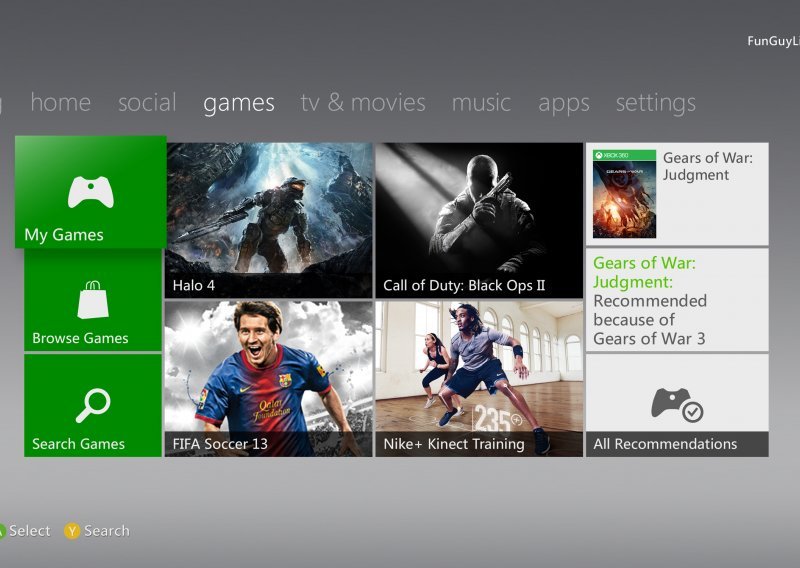The image size is (800, 568).
Task: Open the settings tab
Action: click(x=656, y=104)
